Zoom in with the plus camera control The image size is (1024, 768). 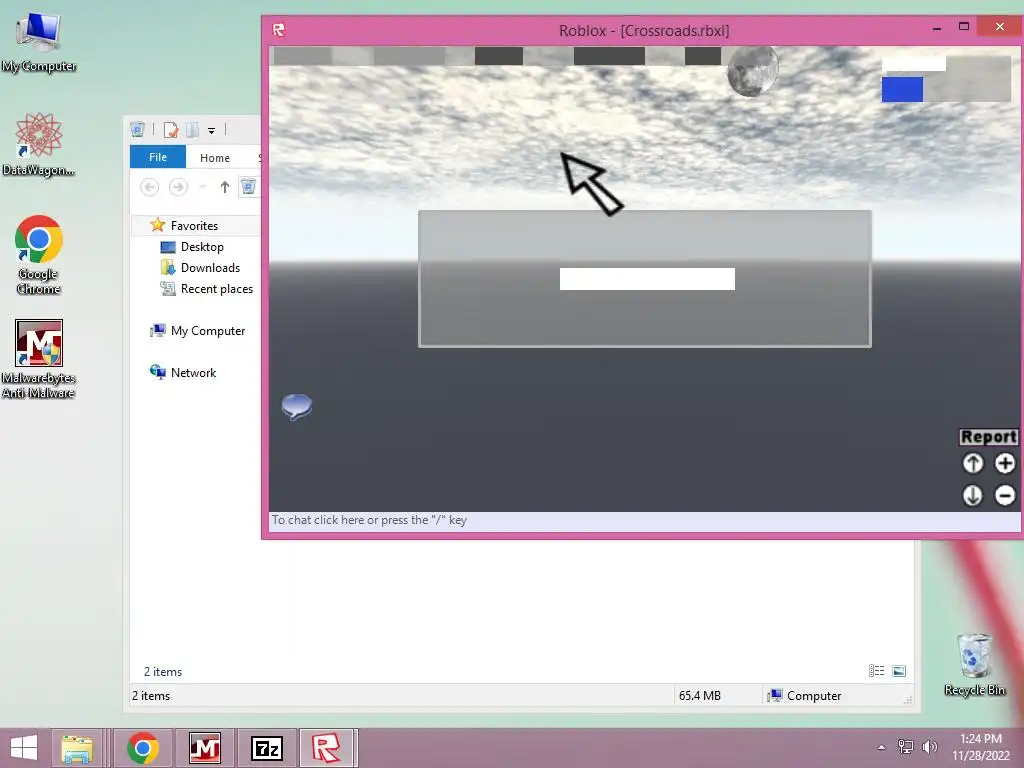[x=1005, y=463]
